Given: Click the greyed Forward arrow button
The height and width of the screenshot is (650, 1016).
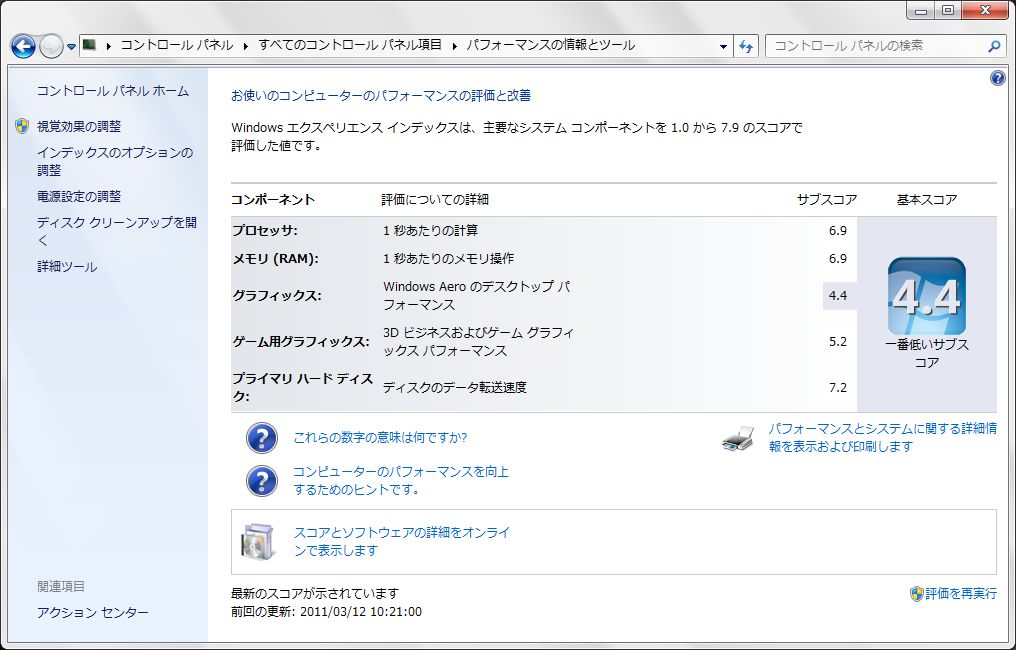Looking at the screenshot, I should pos(51,46).
